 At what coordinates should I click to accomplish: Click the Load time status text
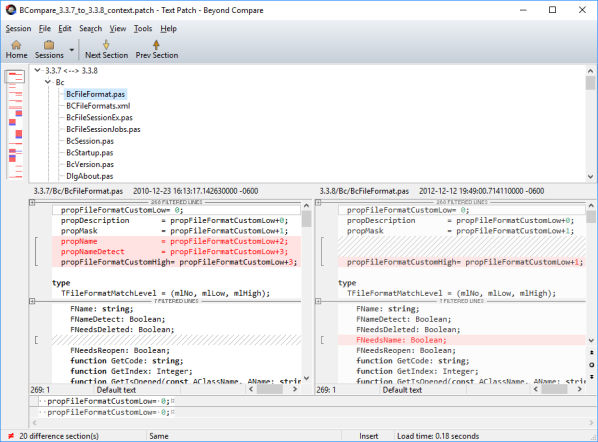[x=438, y=436]
